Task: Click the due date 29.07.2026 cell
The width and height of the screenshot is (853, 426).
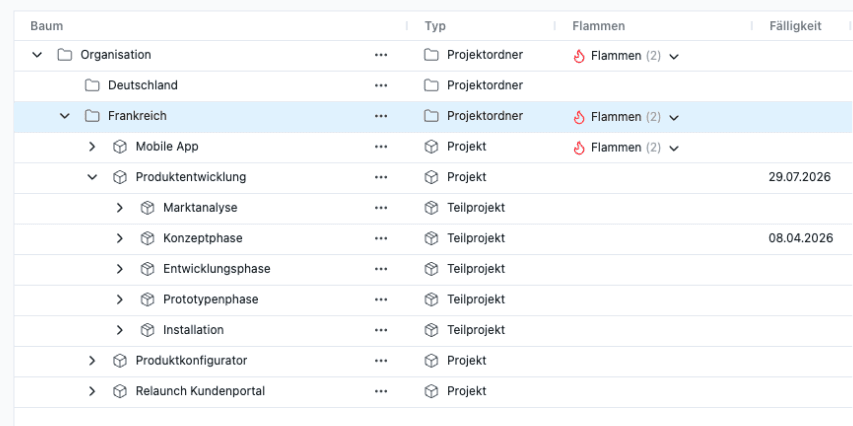Action: 800,178
